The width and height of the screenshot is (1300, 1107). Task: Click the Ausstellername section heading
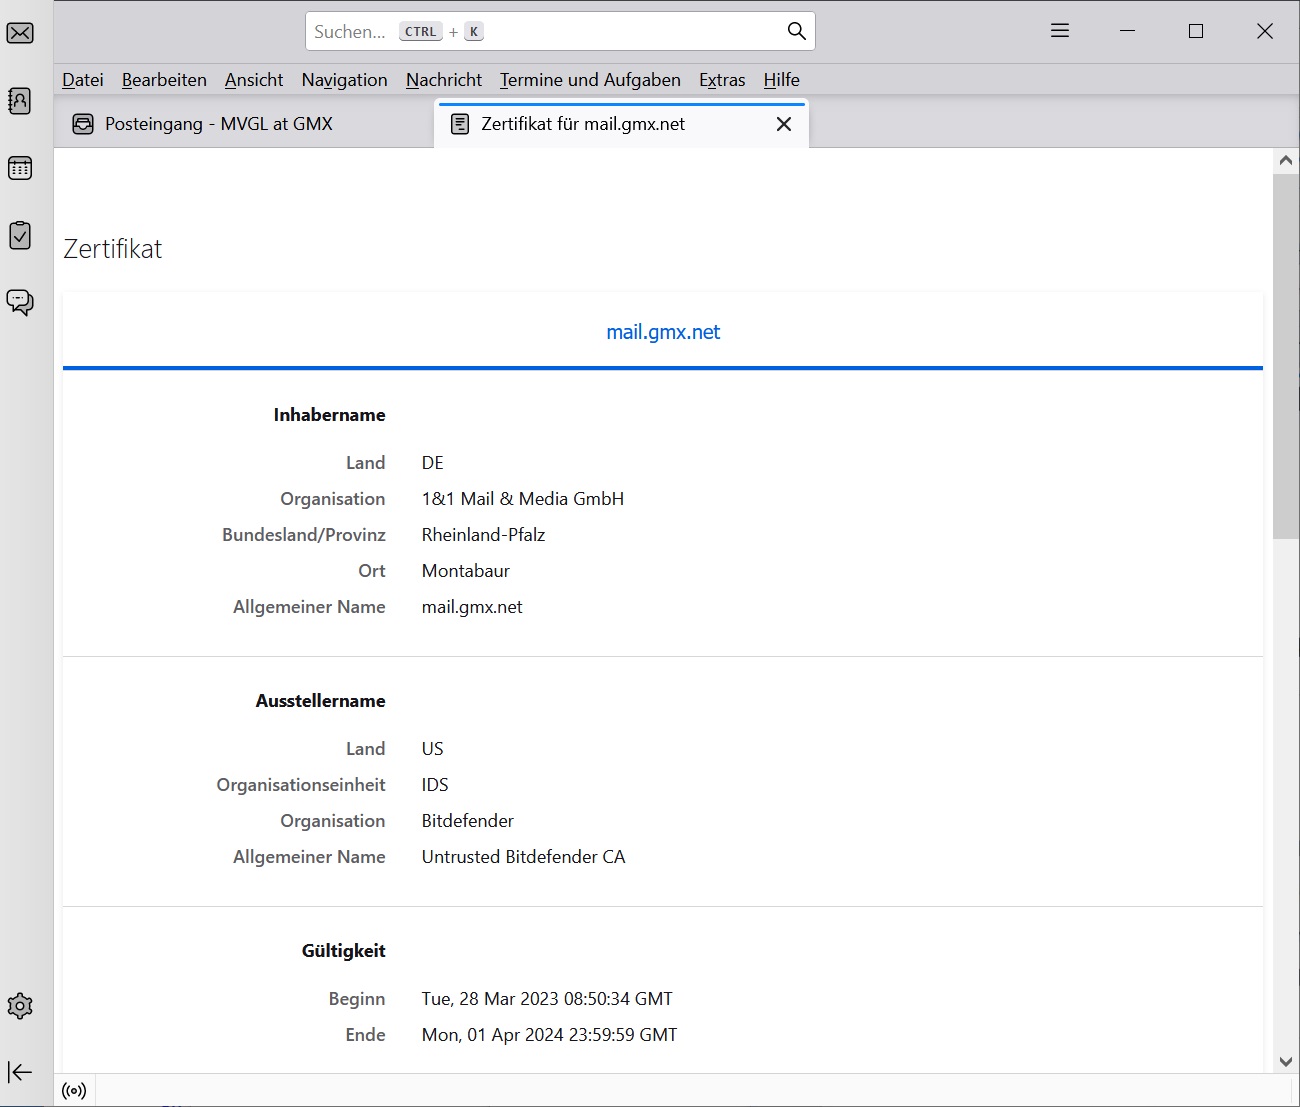point(320,701)
